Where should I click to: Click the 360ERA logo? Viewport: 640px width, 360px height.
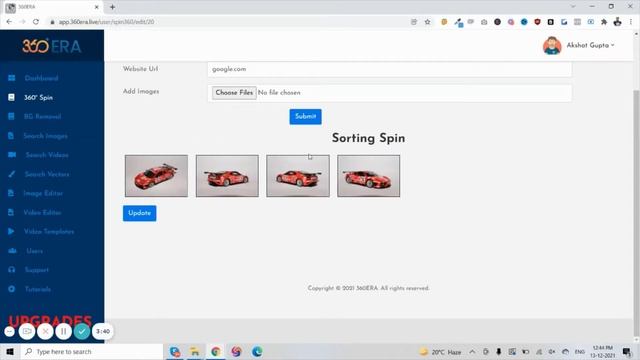point(52,46)
